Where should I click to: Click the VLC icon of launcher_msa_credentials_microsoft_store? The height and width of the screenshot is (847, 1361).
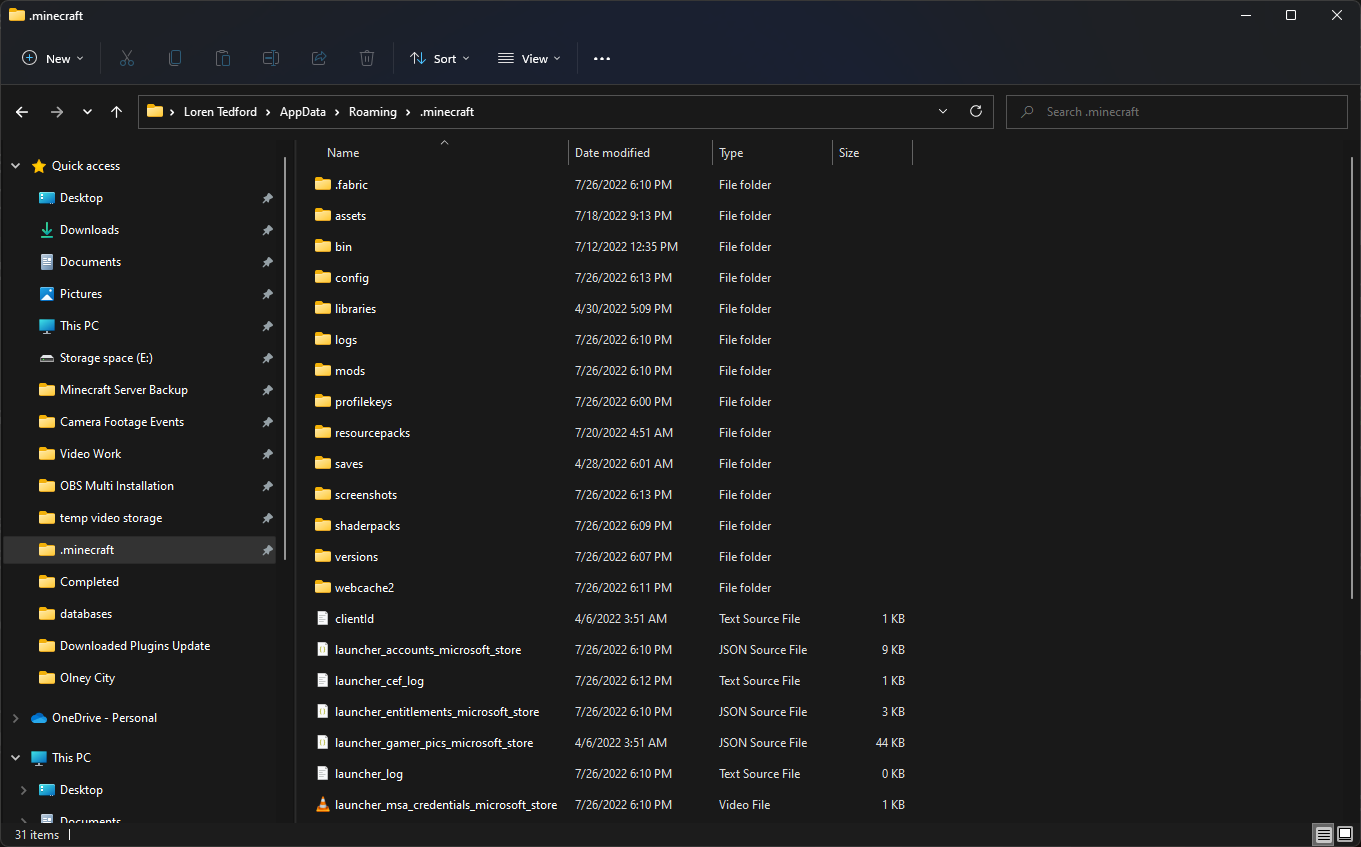tap(322, 804)
